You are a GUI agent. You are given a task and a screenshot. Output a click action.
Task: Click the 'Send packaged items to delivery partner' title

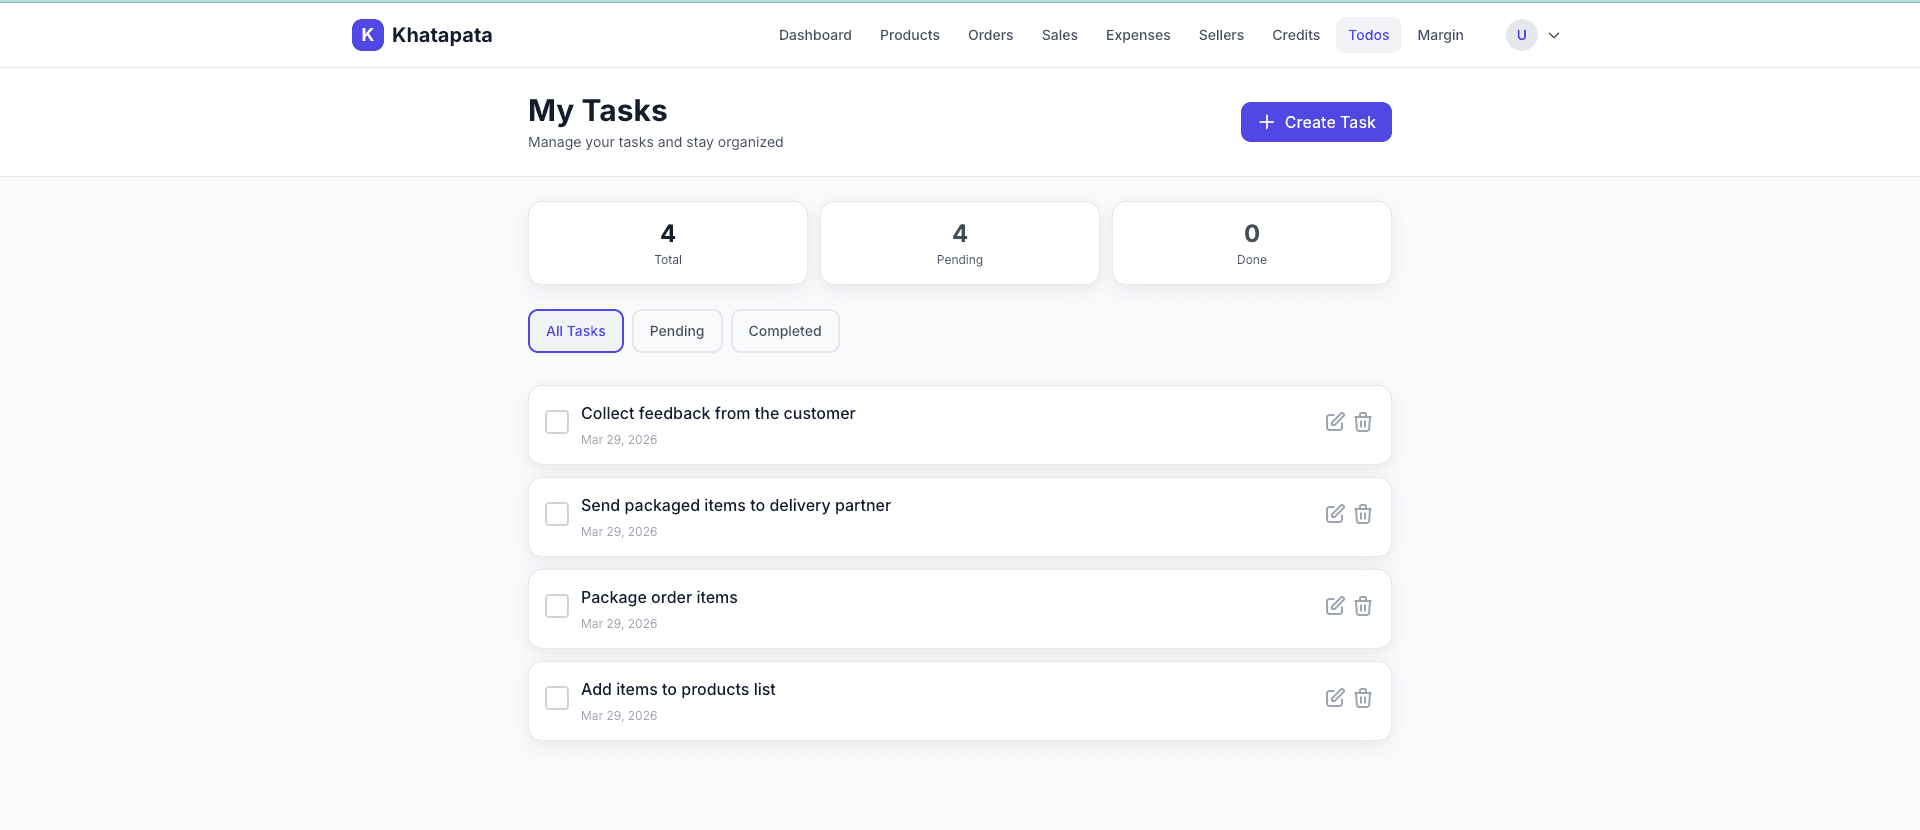coord(736,505)
